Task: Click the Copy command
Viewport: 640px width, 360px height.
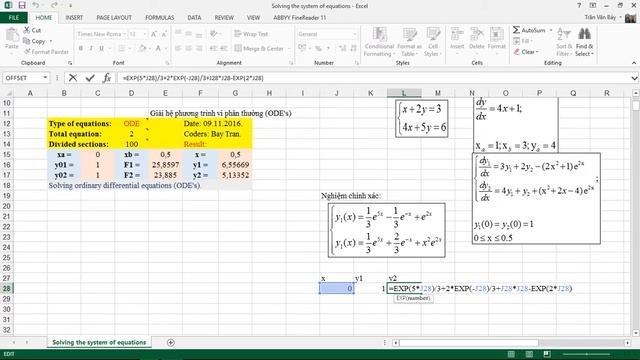Action: coord(35,41)
